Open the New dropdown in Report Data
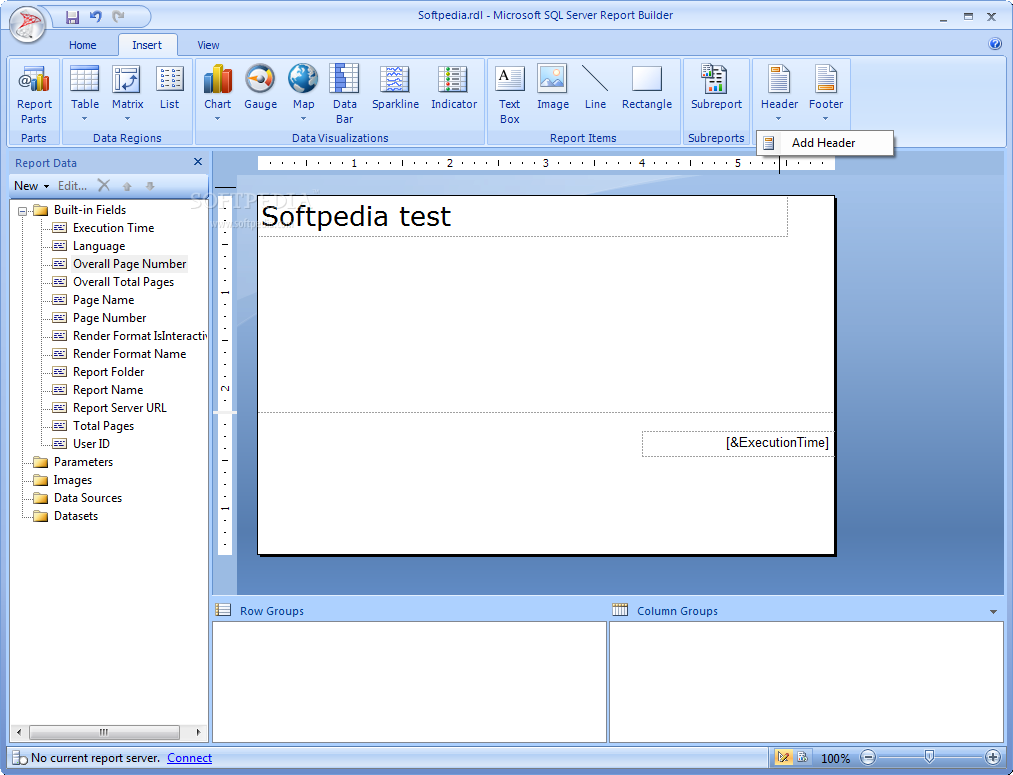1013x775 pixels. [x=32, y=186]
